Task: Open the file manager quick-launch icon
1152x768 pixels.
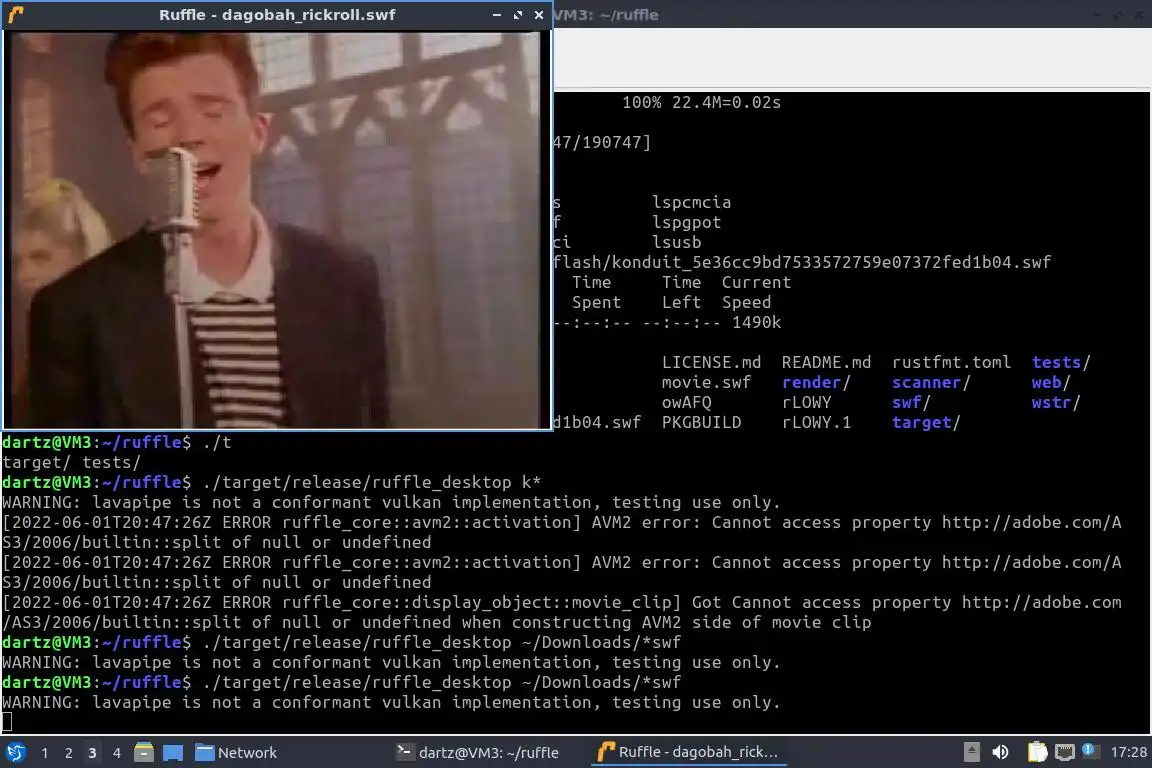Action: [144, 752]
